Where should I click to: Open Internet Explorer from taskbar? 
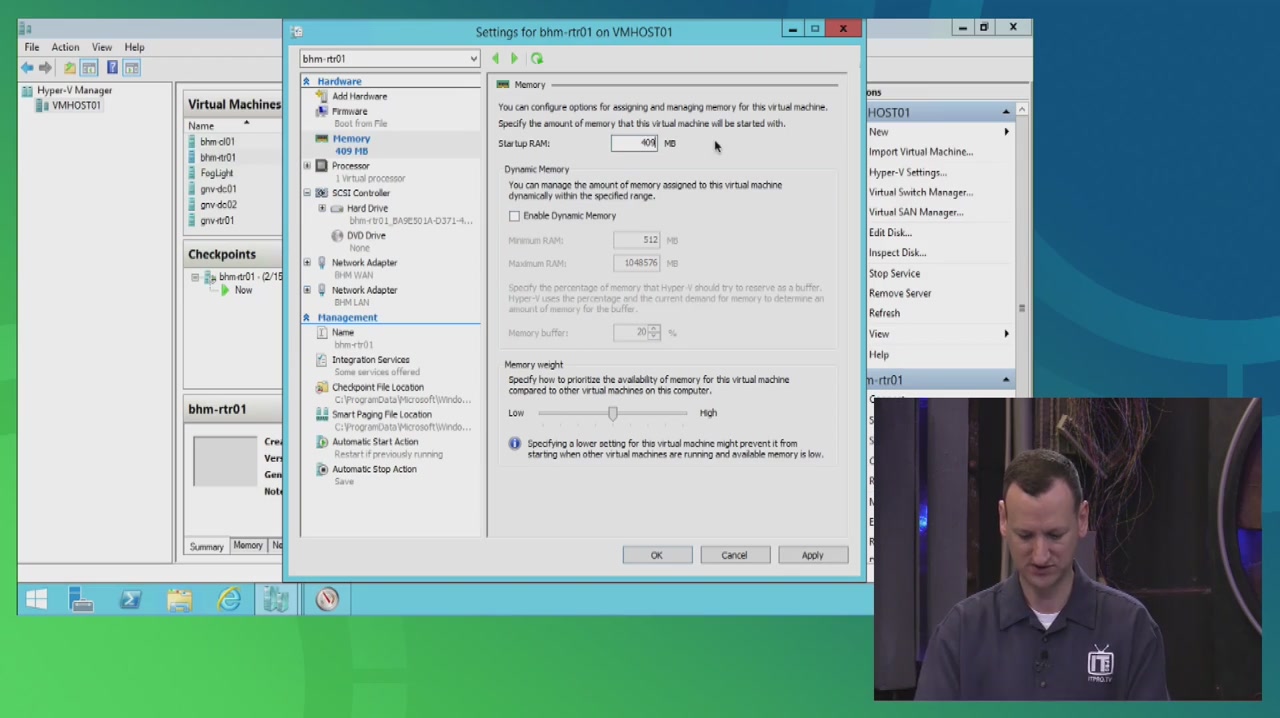(229, 599)
